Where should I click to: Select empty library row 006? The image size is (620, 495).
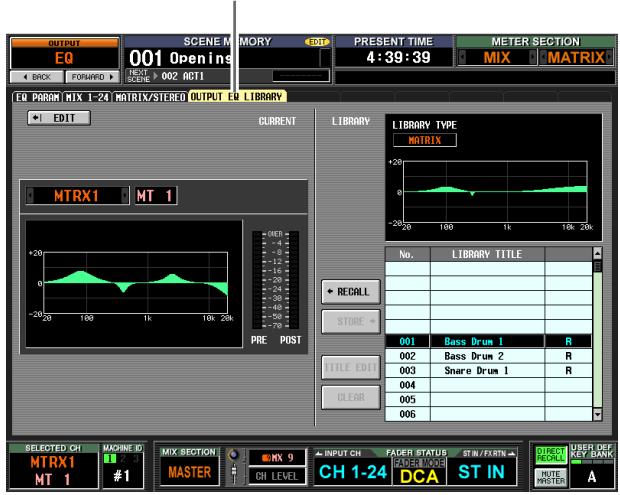pos(488,414)
